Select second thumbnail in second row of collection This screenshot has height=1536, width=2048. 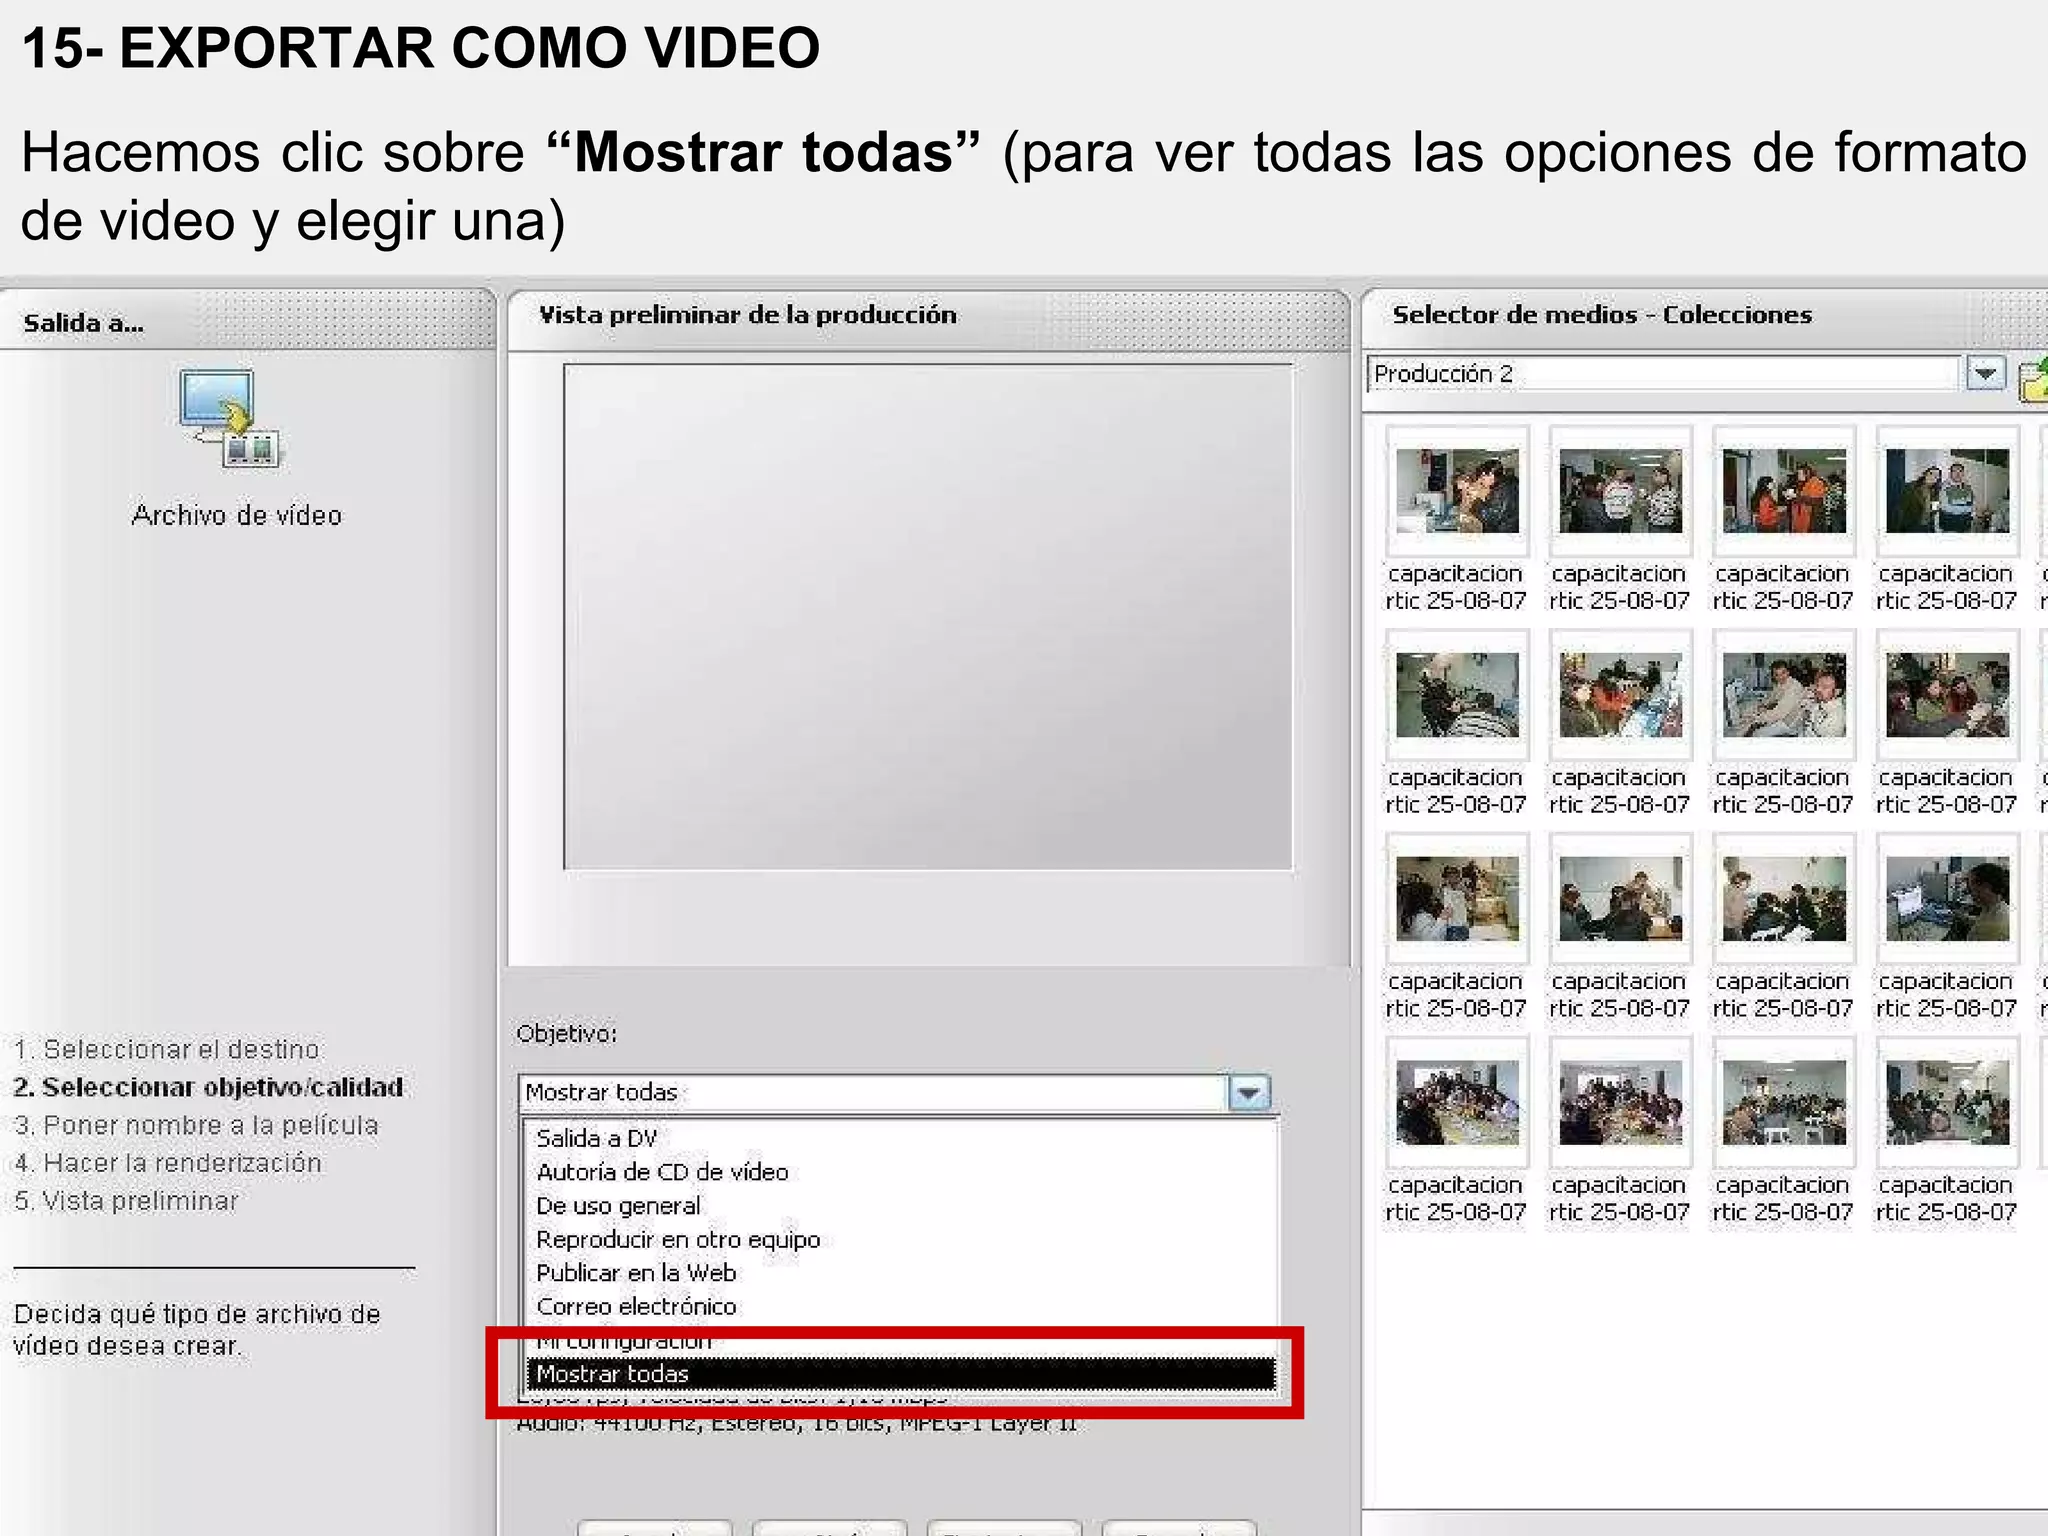1620,694
